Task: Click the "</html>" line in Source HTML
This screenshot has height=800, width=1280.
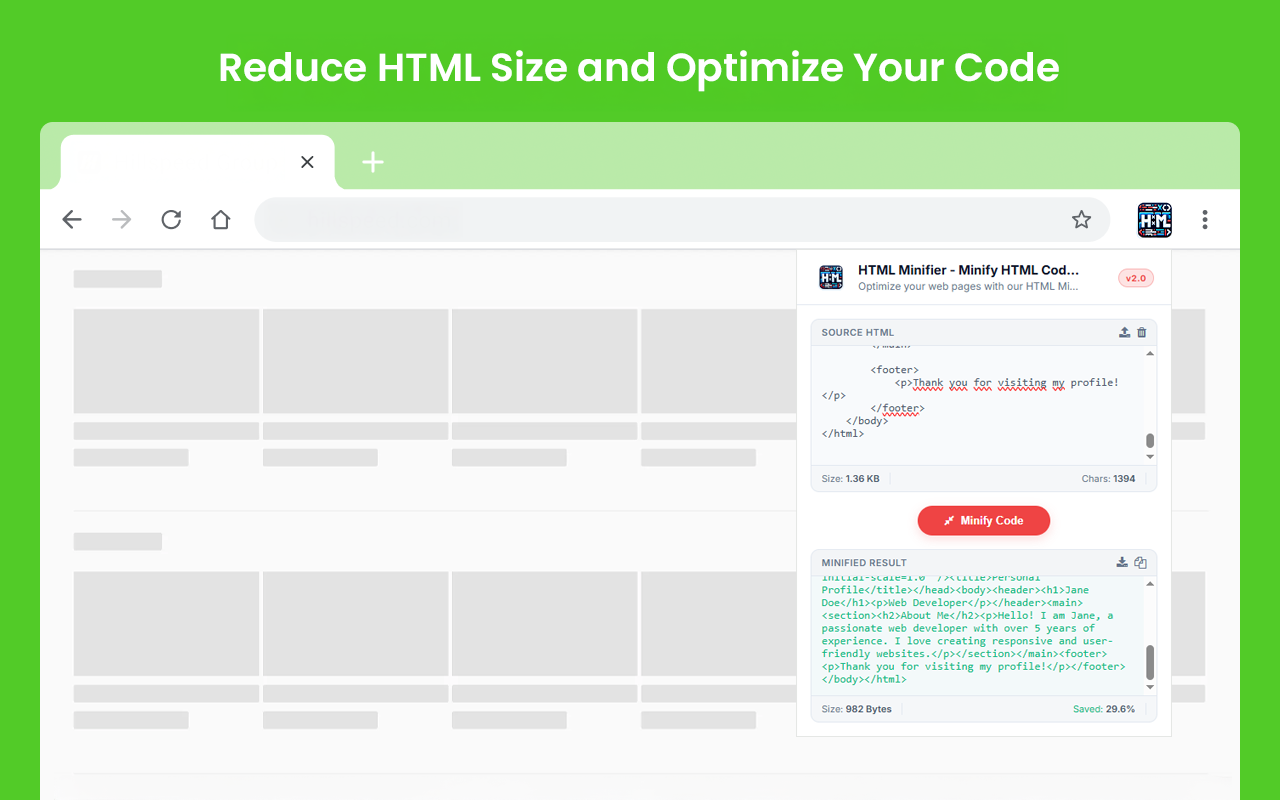Action: [x=843, y=434]
